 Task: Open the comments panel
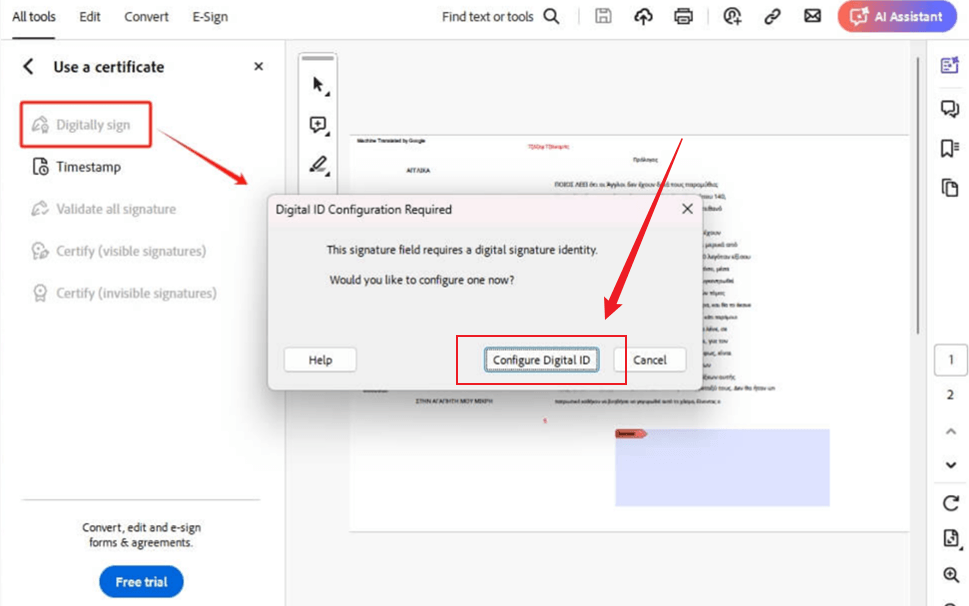pyautogui.click(x=948, y=107)
